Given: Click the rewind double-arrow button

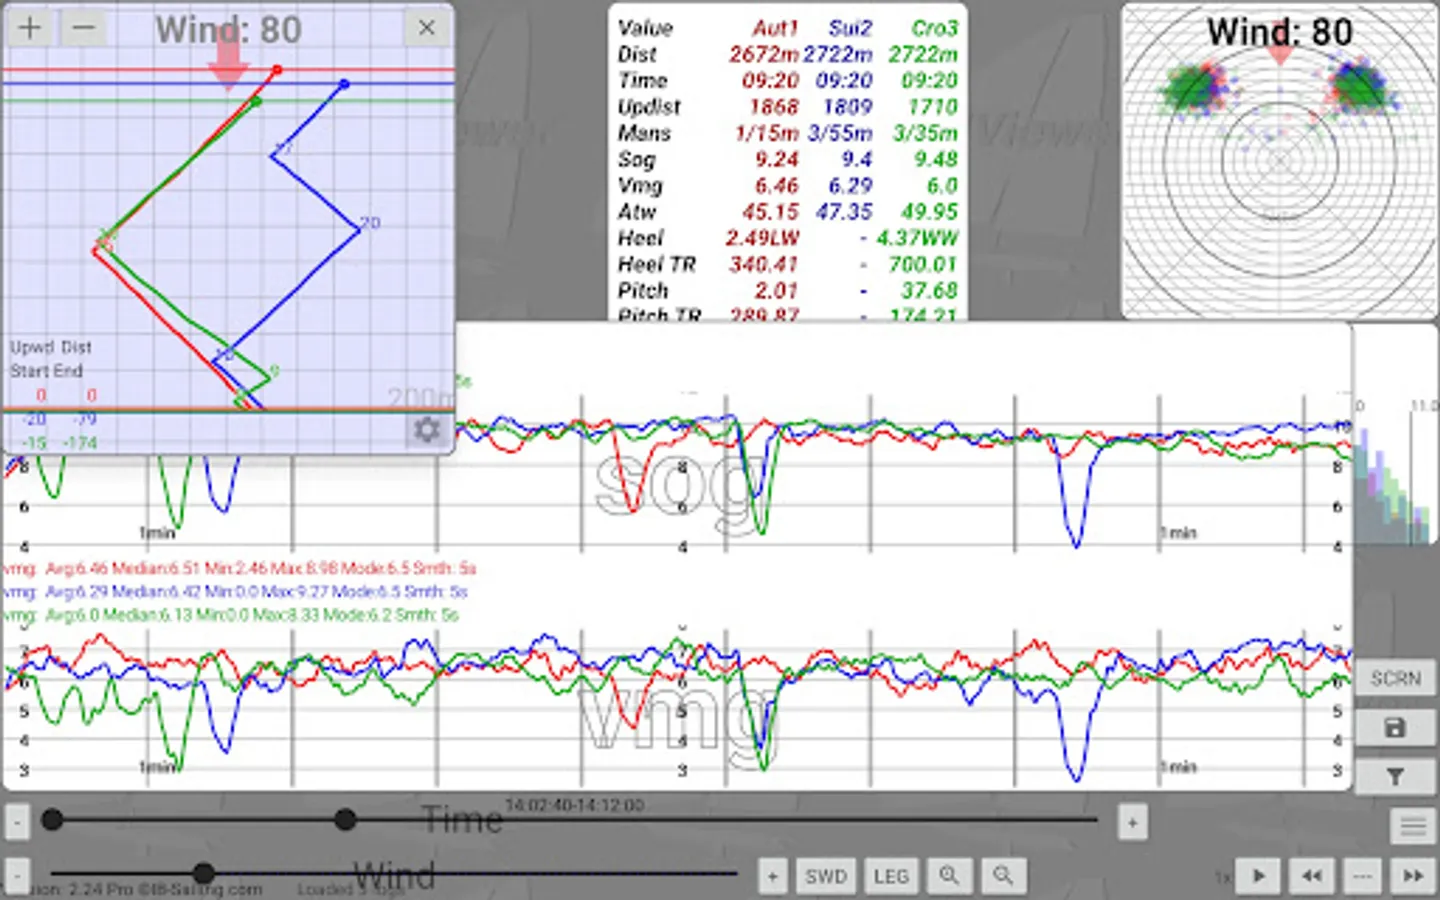Looking at the screenshot, I should point(1311,876).
